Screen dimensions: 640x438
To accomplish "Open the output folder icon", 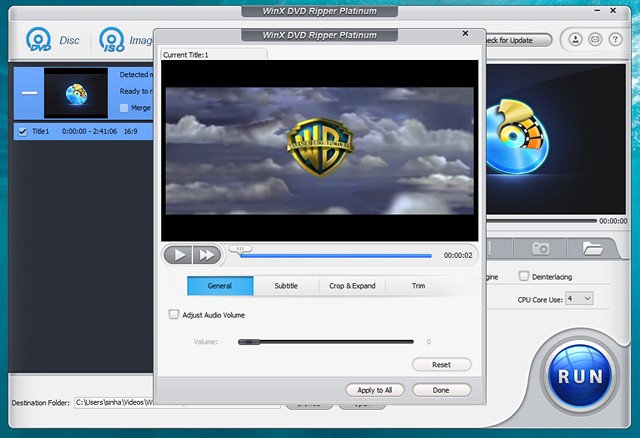I will 592,248.
